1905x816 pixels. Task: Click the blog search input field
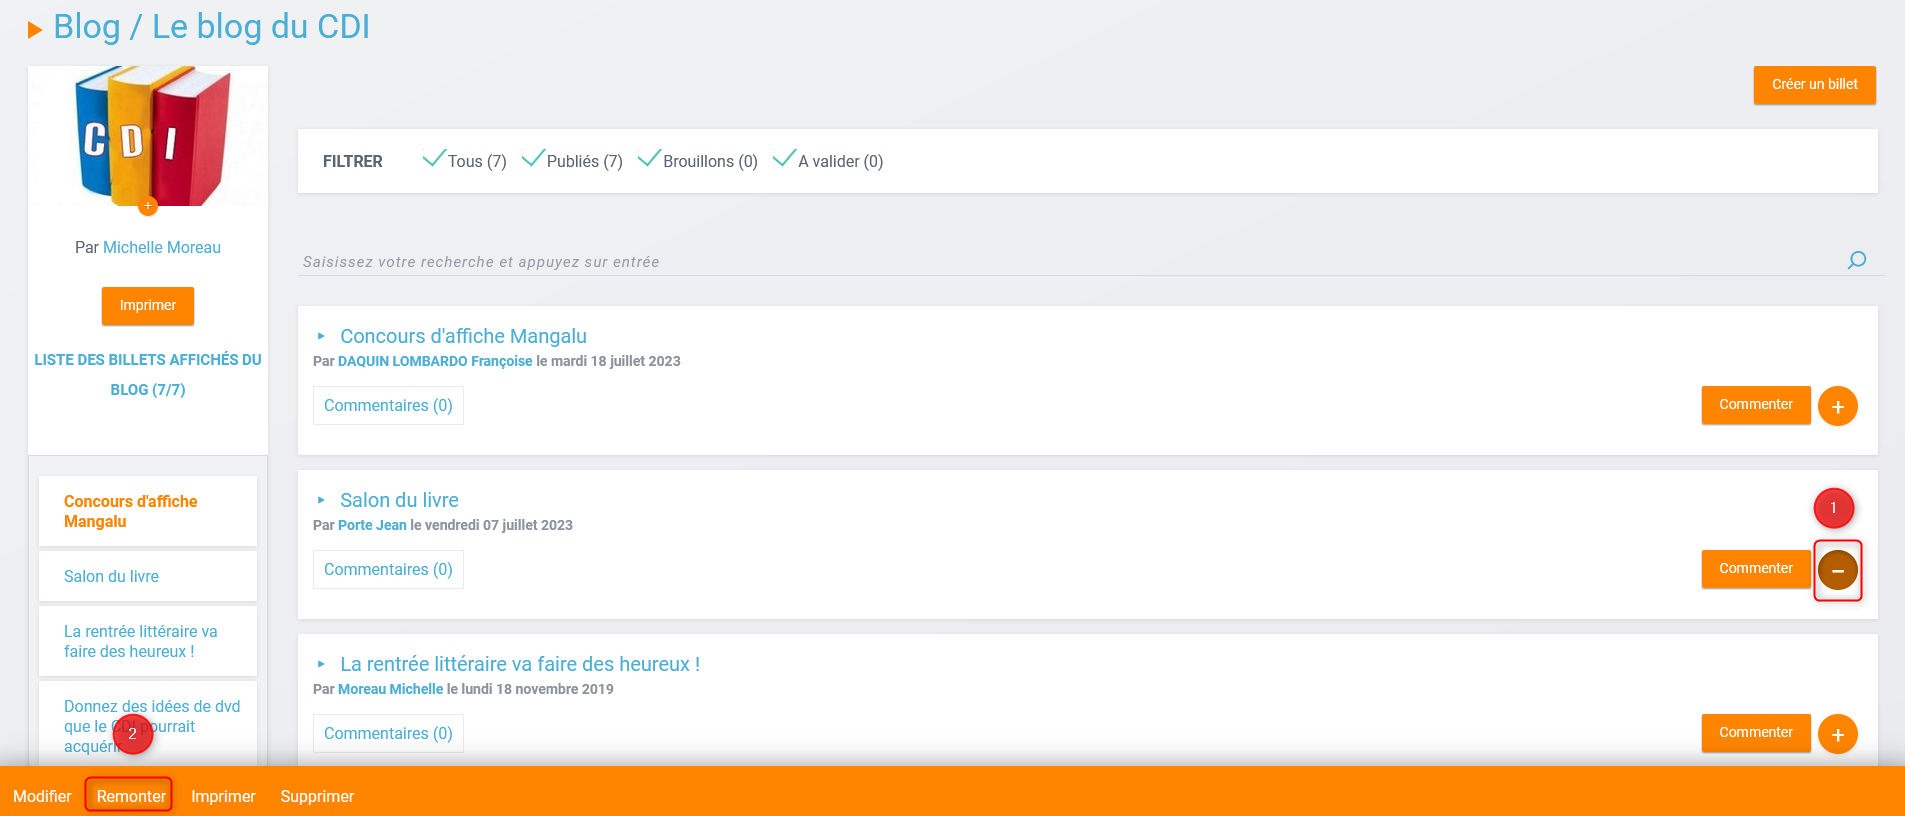pos(1070,262)
